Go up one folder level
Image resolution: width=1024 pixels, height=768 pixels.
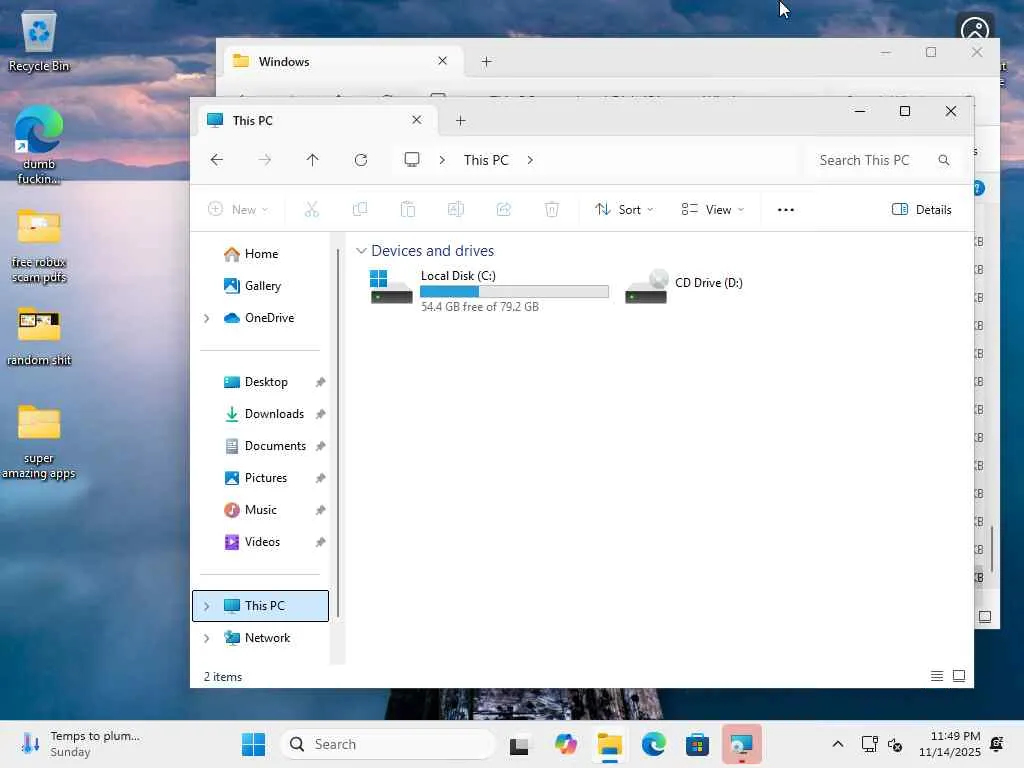click(x=312, y=160)
